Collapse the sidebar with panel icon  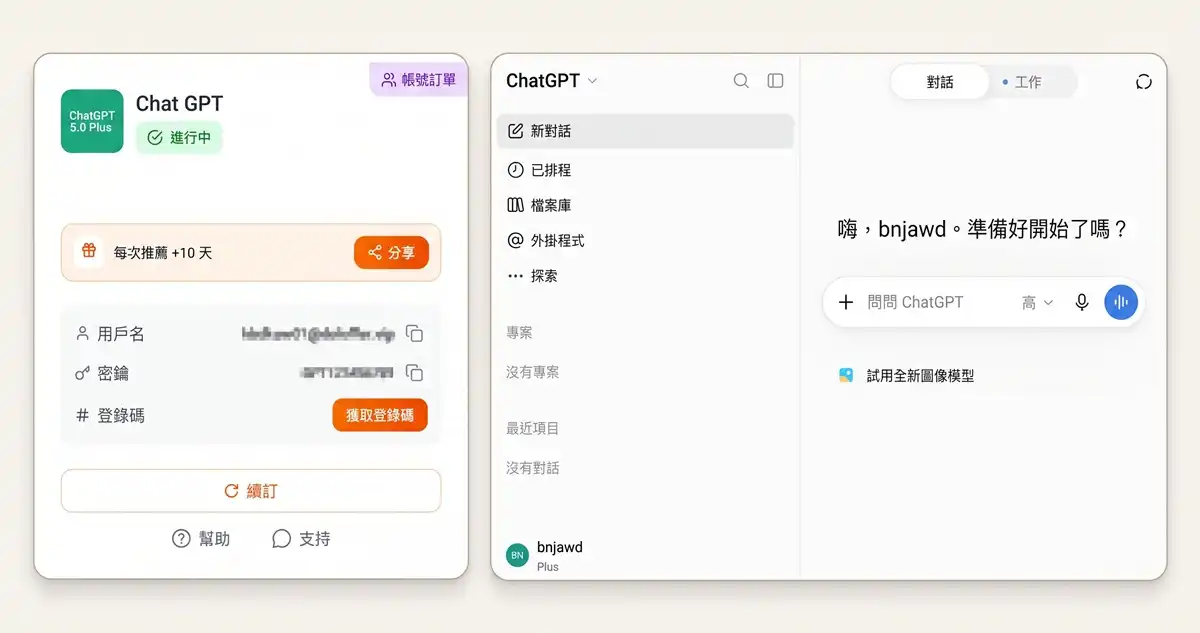775,81
